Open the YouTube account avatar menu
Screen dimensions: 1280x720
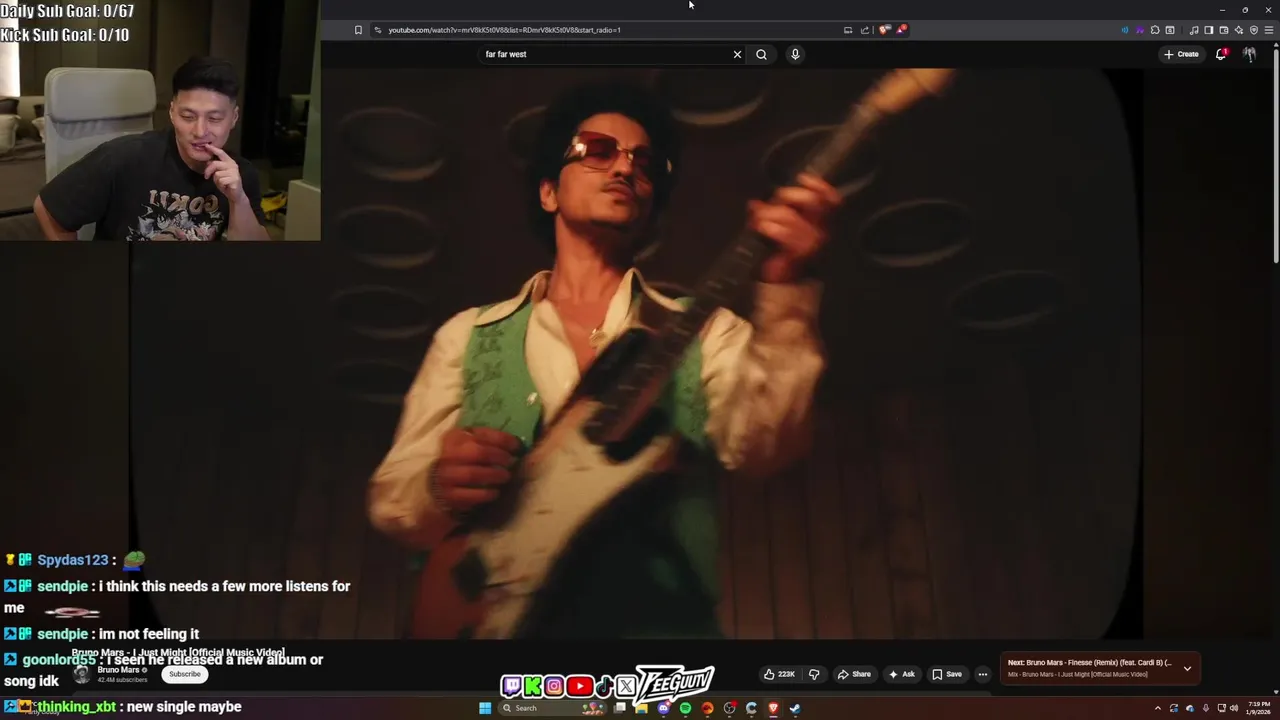pyautogui.click(x=1249, y=54)
